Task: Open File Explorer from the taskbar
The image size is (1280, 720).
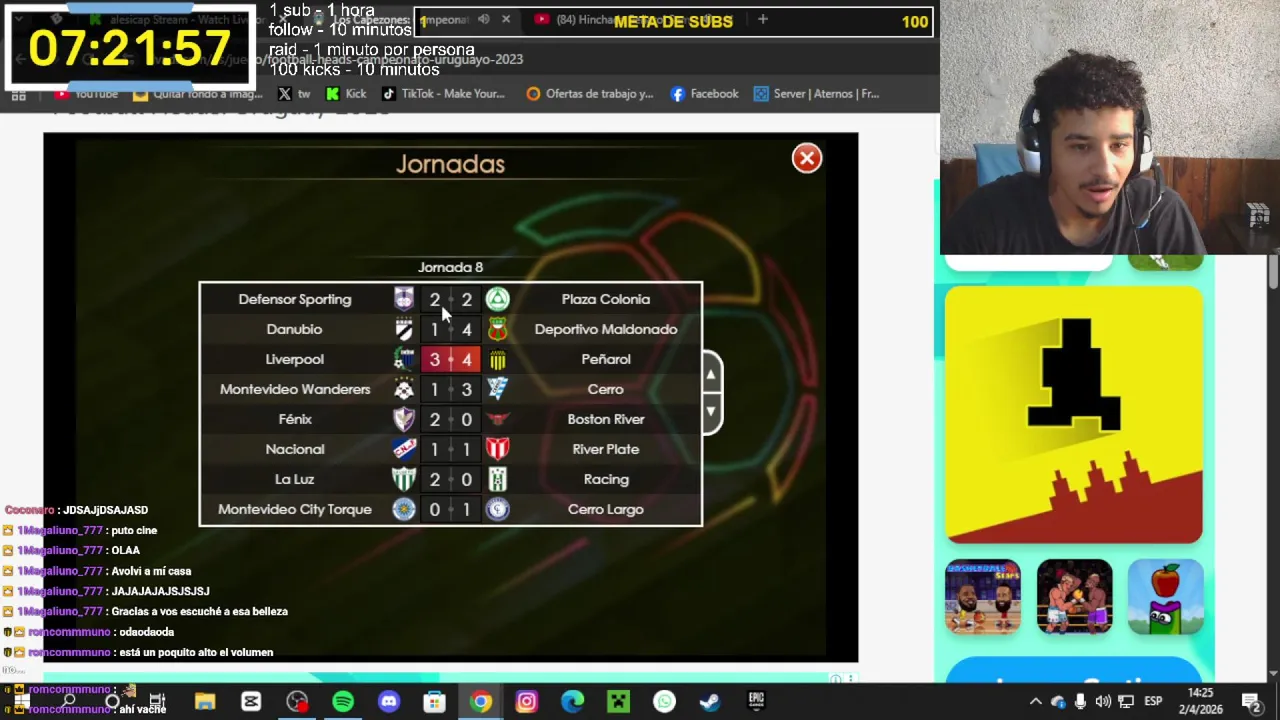Action: click(x=205, y=702)
